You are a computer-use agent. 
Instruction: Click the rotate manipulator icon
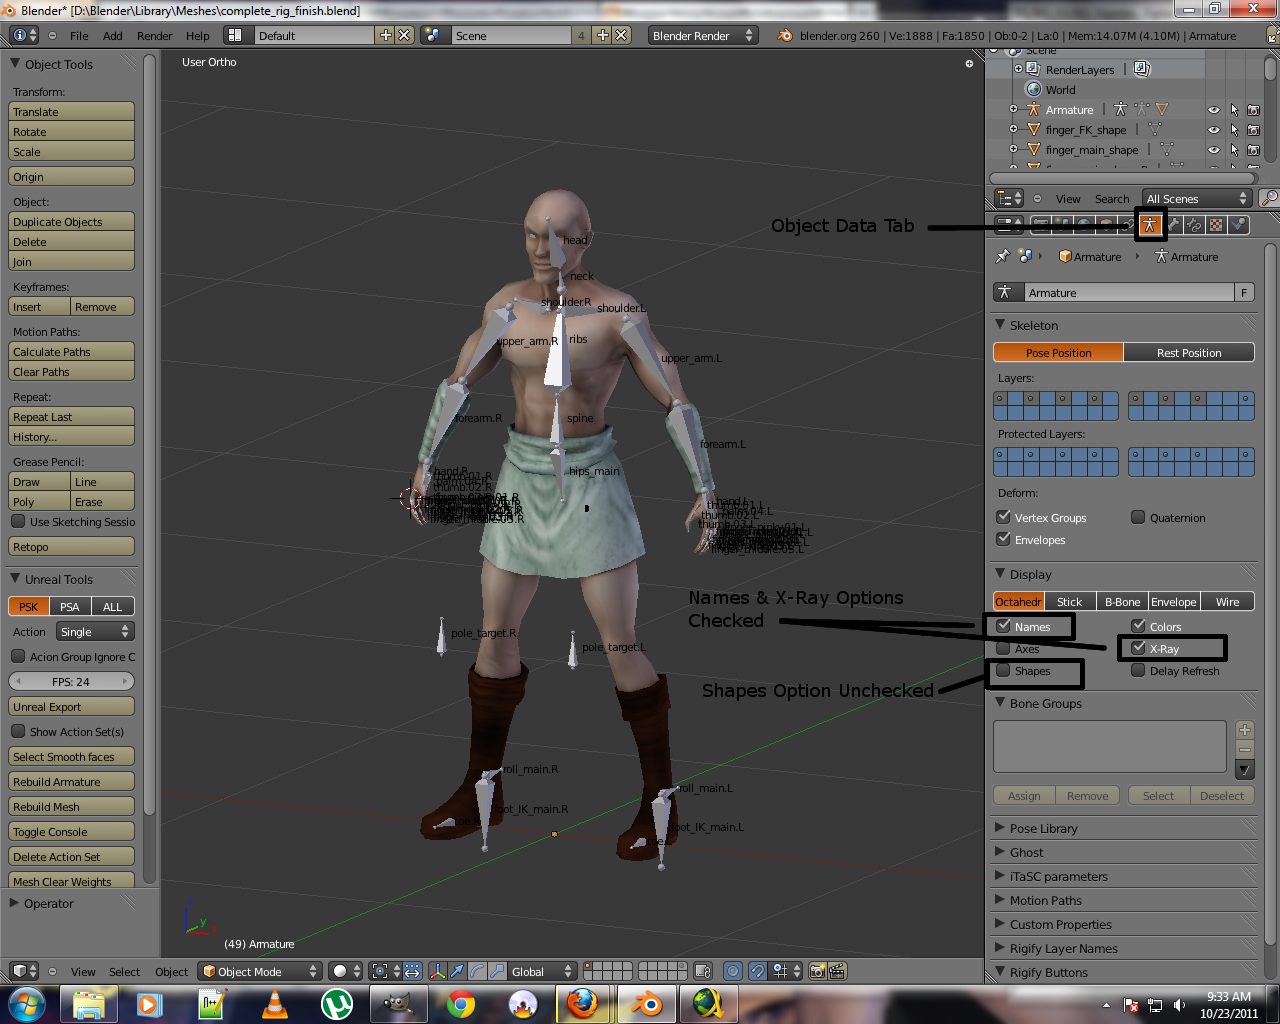coord(476,971)
